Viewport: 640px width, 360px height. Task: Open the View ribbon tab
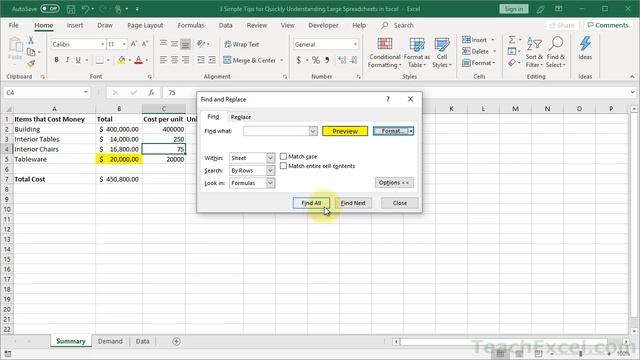287,25
